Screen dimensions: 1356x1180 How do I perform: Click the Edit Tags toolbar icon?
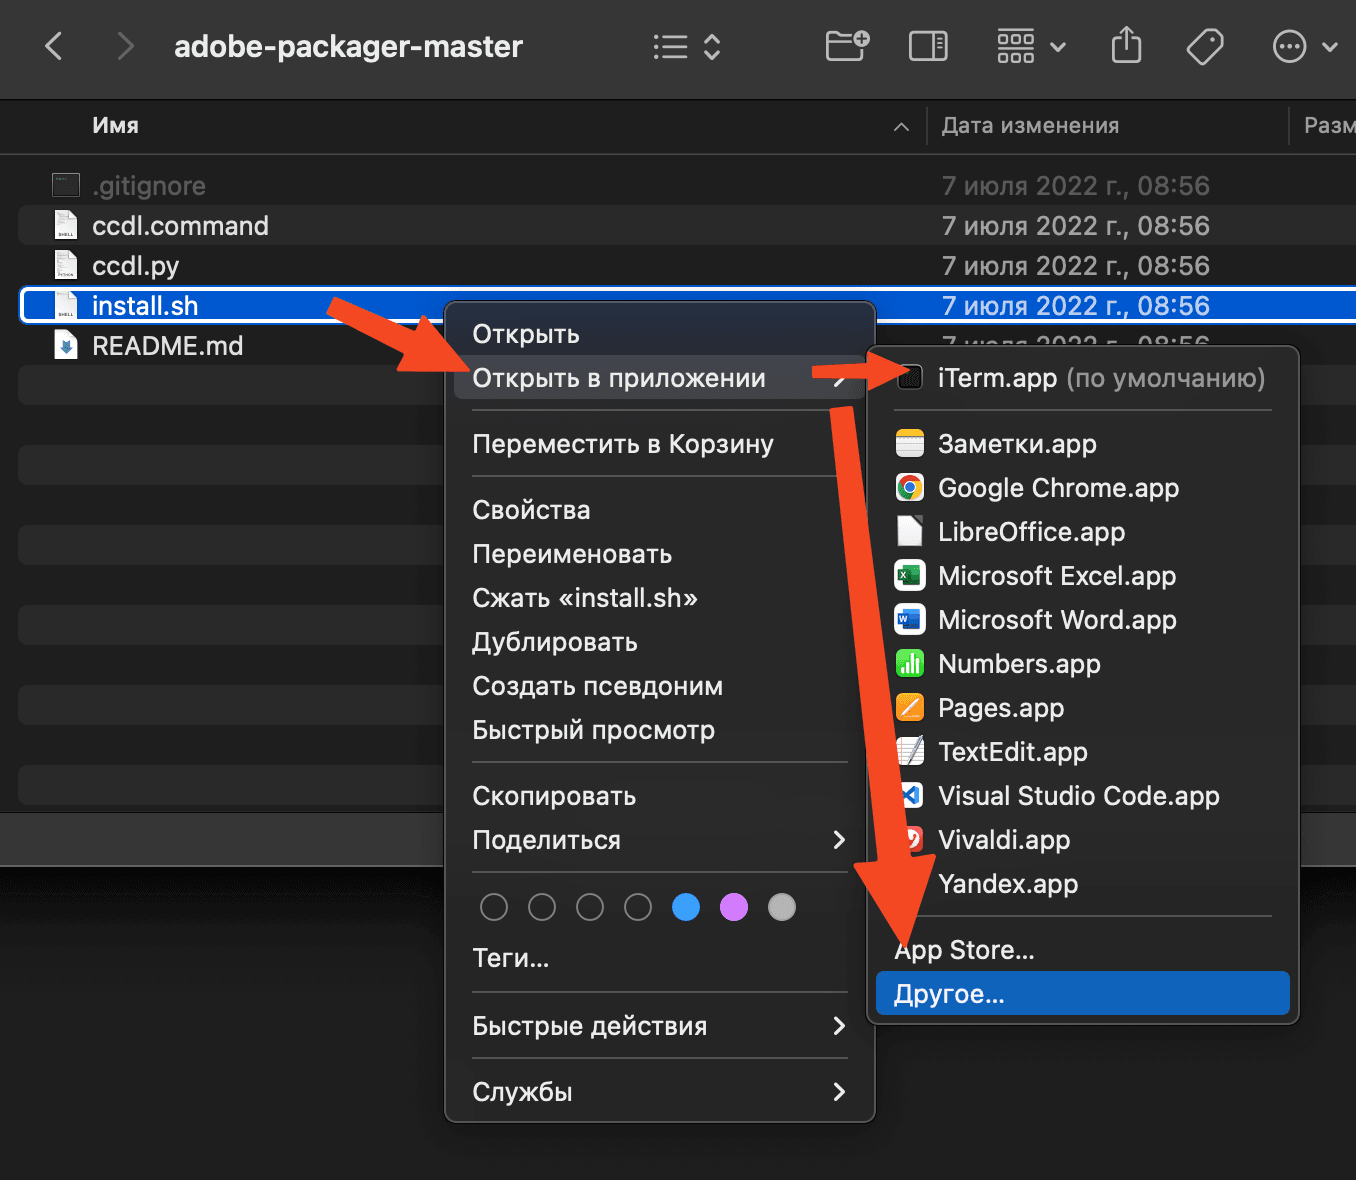click(x=1204, y=46)
